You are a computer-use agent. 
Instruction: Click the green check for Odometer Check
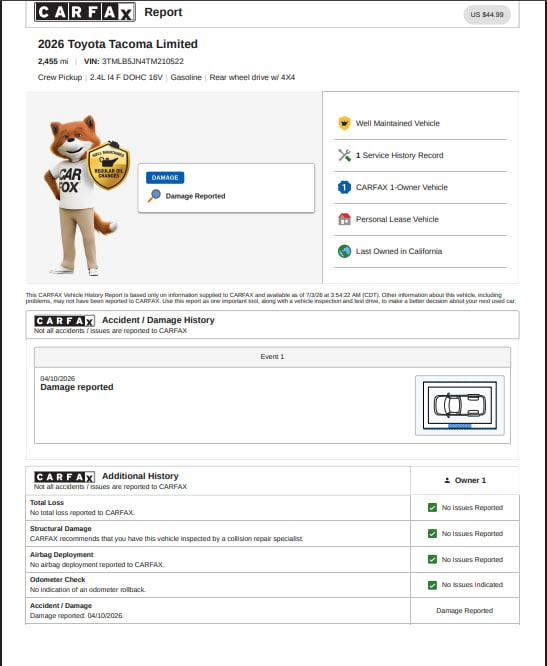pos(432,585)
